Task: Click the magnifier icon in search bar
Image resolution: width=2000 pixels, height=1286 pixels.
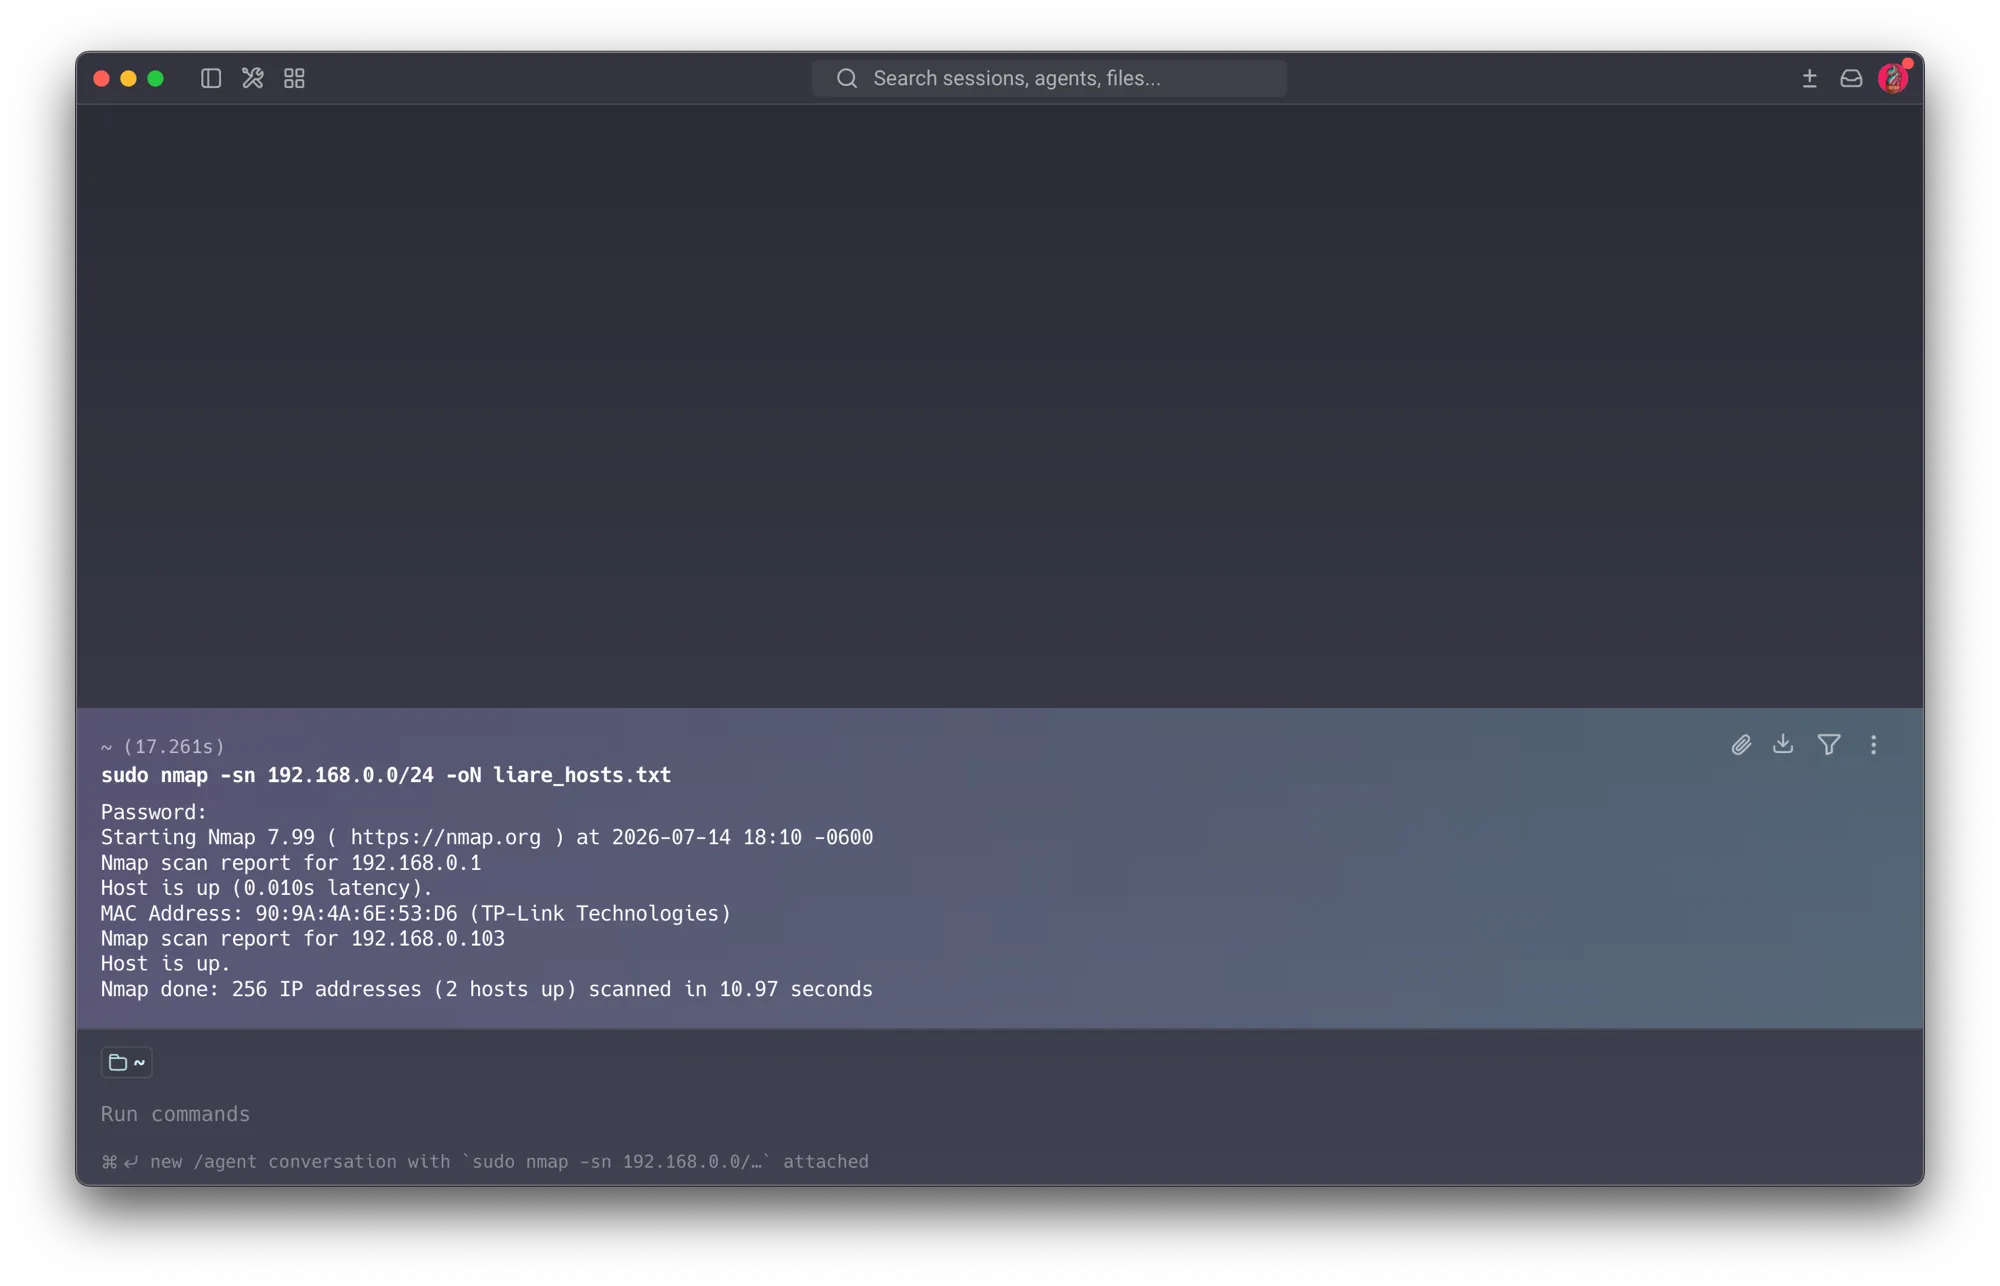Action: [847, 78]
